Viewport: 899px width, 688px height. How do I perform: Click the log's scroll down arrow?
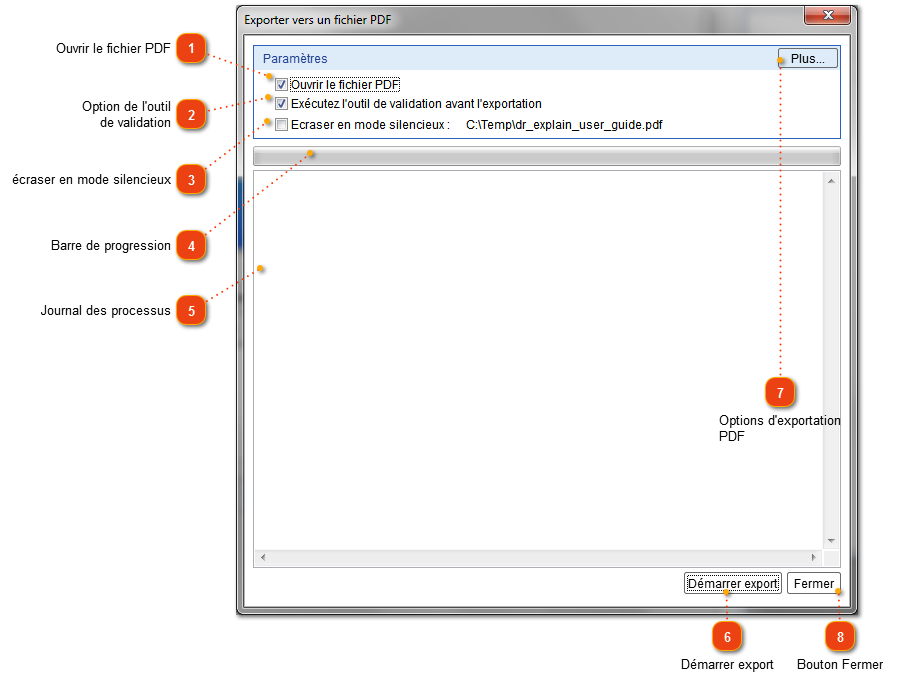click(831, 541)
